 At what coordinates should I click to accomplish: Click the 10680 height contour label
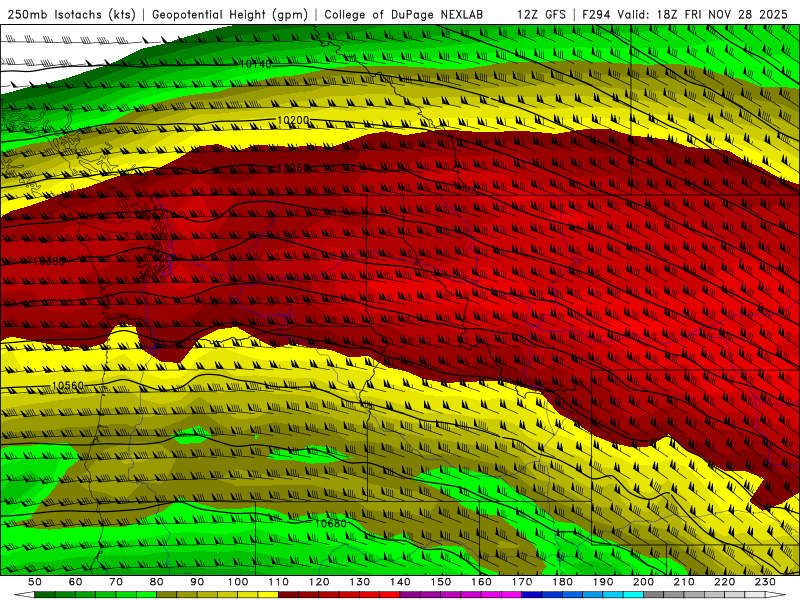point(331,523)
